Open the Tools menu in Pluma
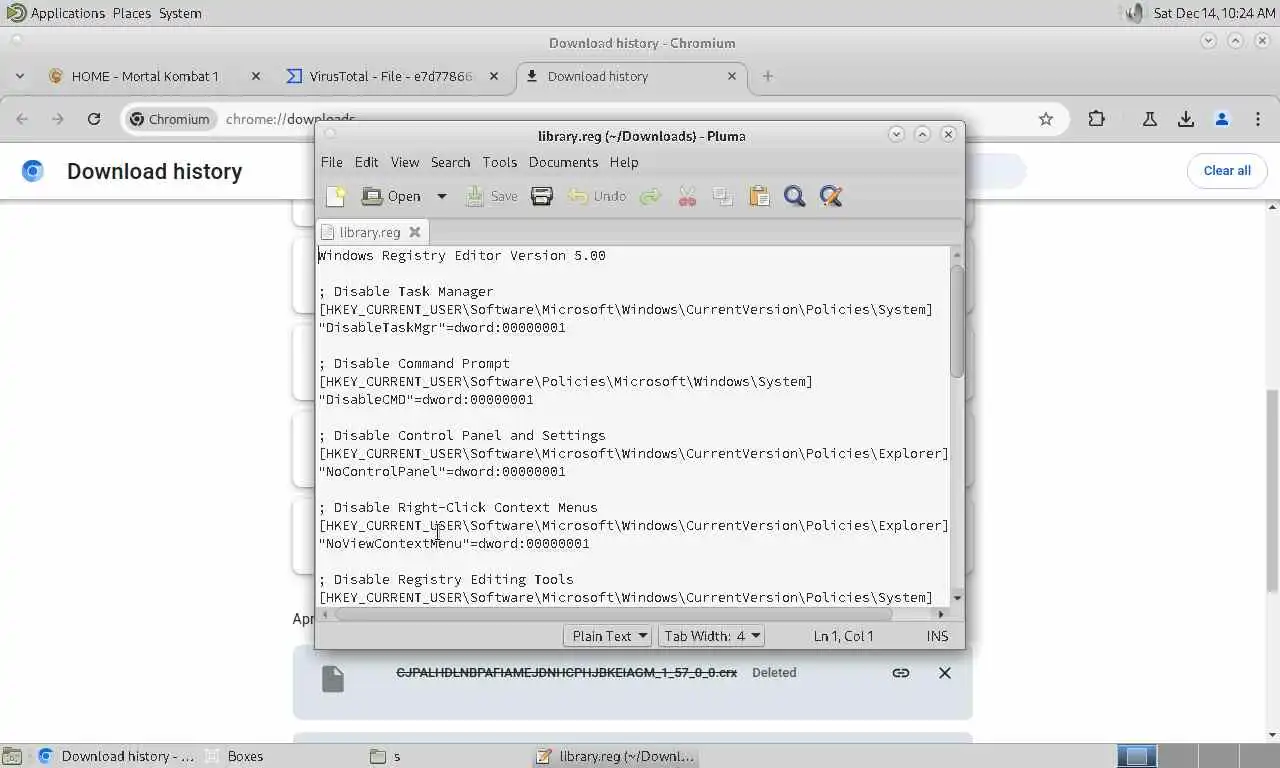The image size is (1280, 768). (500, 162)
